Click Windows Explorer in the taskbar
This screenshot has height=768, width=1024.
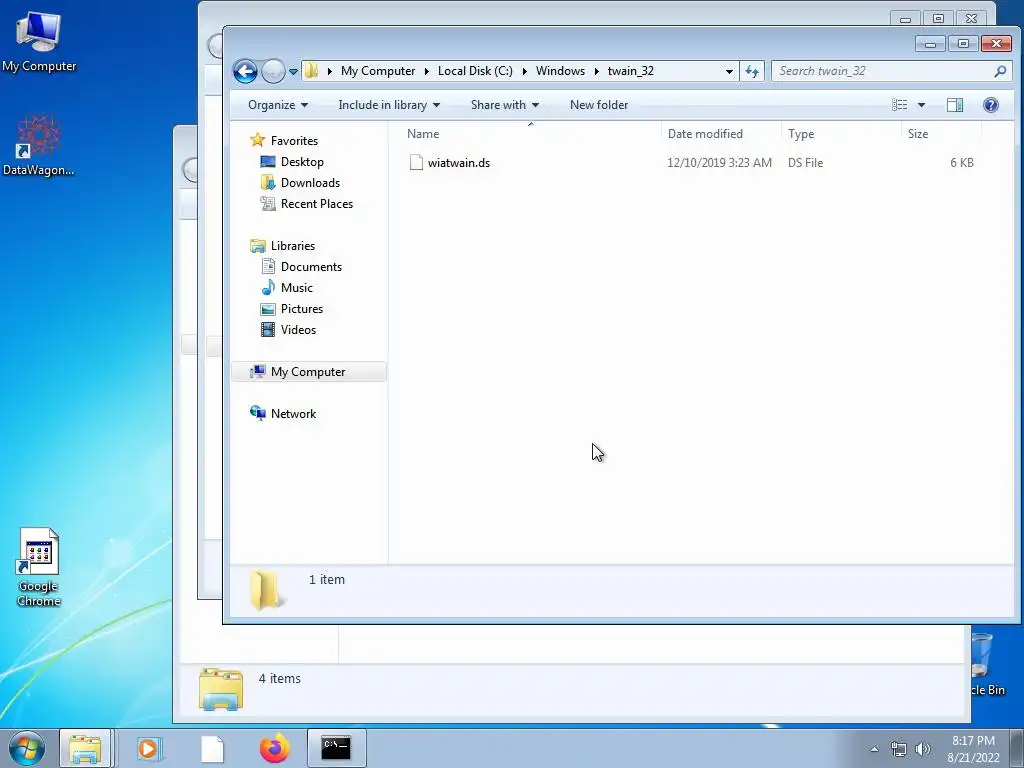tap(85, 748)
